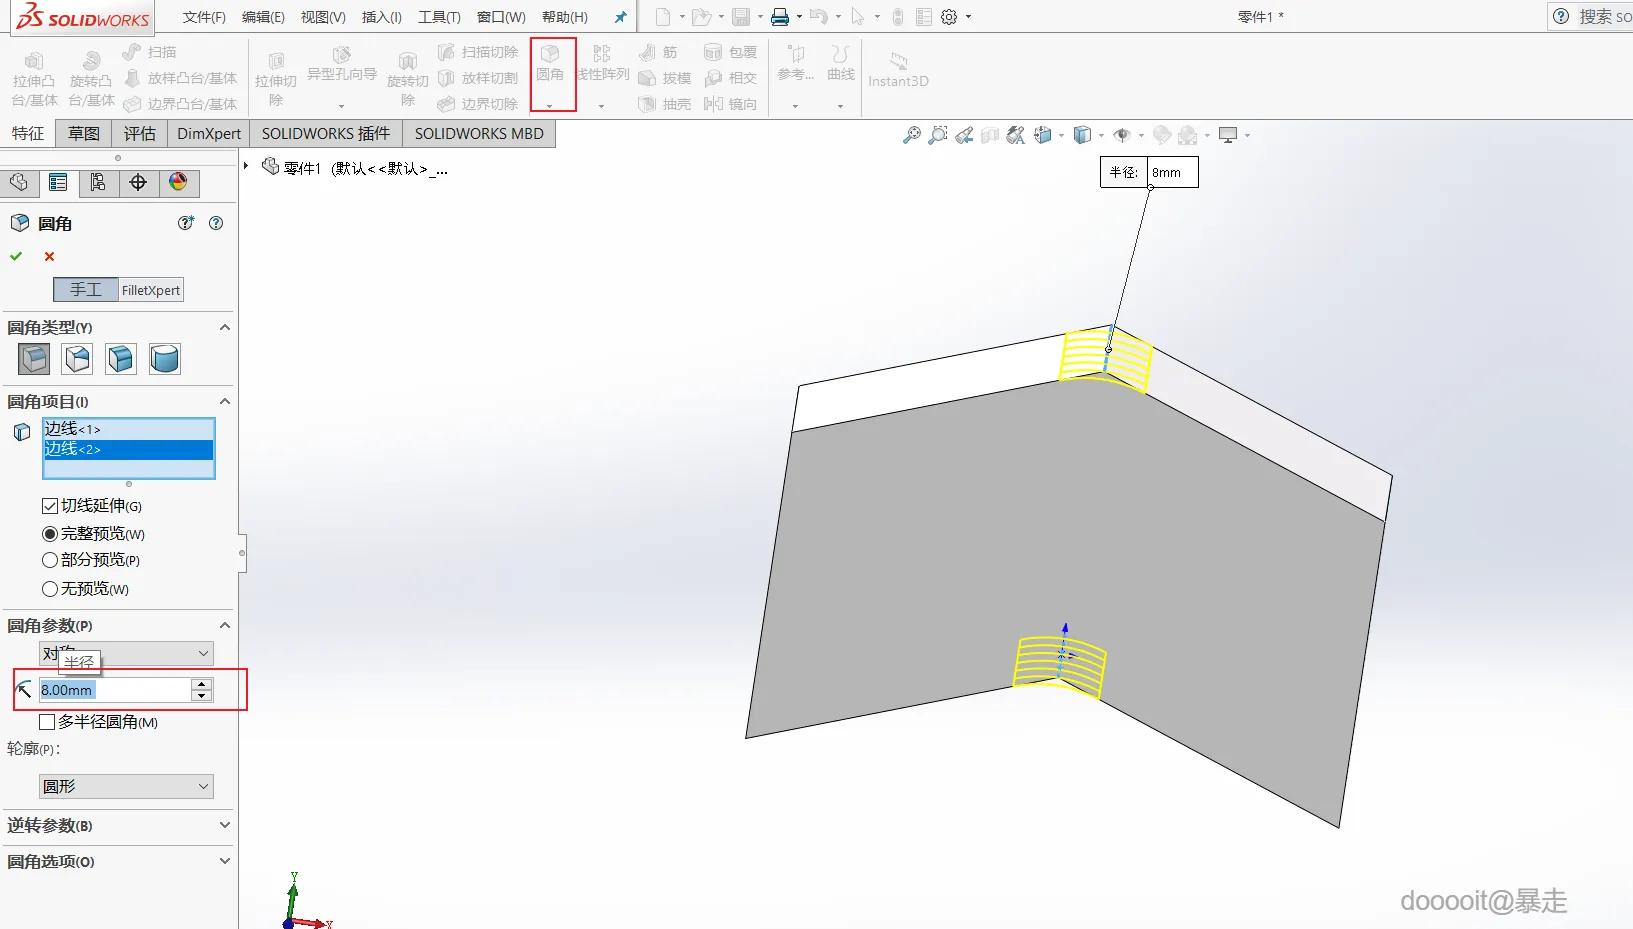Open the 视图(V) menu
The width and height of the screenshot is (1633, 929).
pos(323,17)
